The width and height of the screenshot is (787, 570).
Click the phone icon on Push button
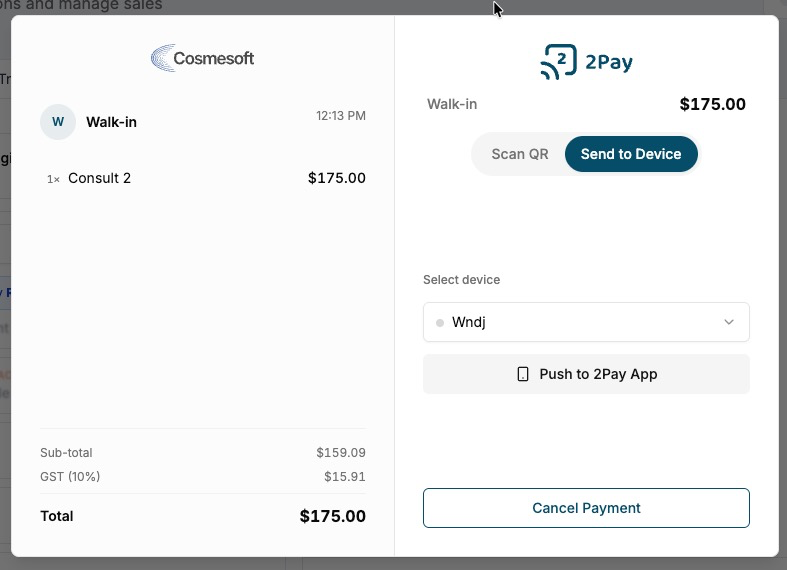pyautogui.click(x=522, y=374)
